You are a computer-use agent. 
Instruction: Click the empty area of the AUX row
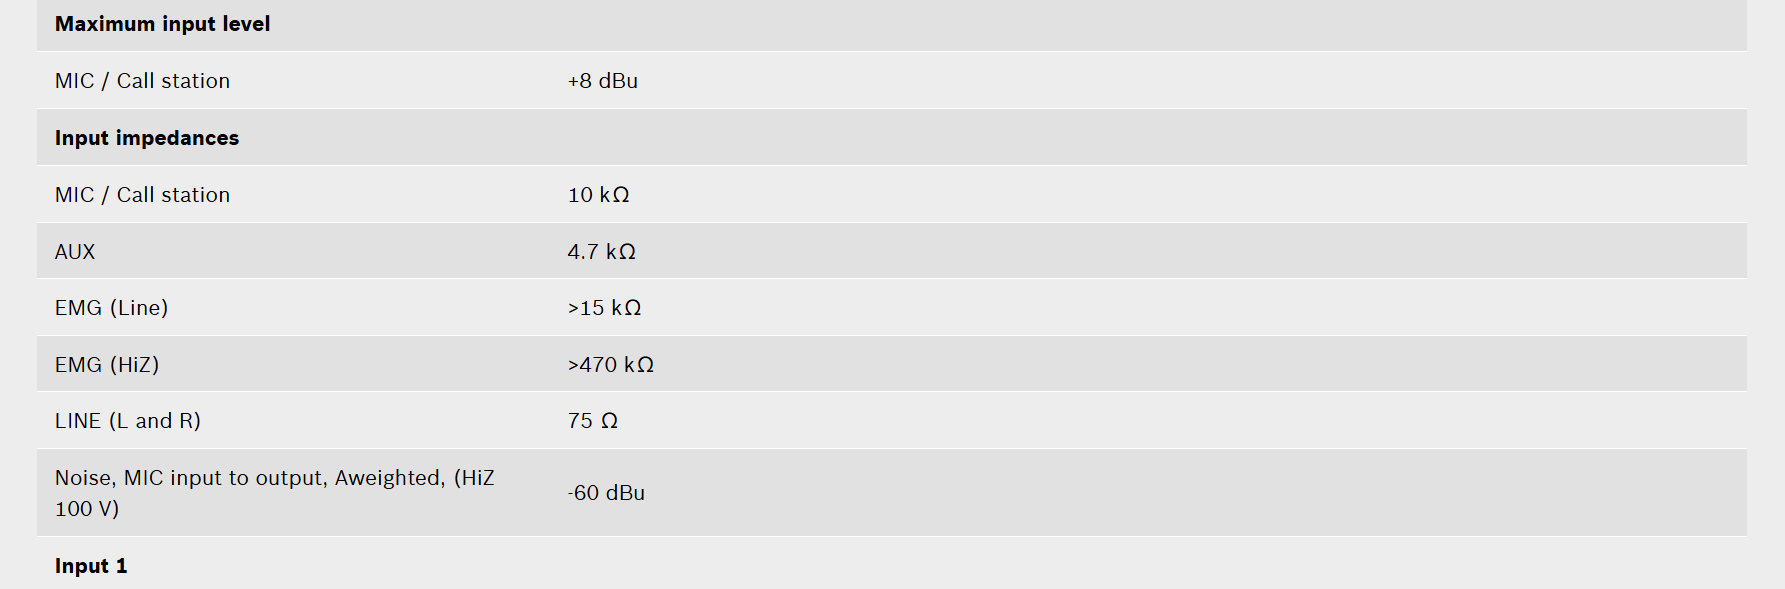tap(1190, 251)
